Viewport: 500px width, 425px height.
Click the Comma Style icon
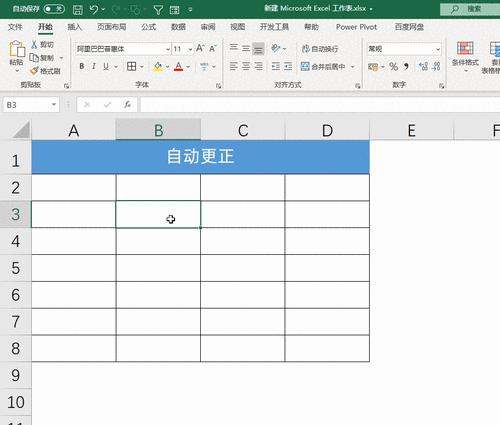tap(406, 66)
